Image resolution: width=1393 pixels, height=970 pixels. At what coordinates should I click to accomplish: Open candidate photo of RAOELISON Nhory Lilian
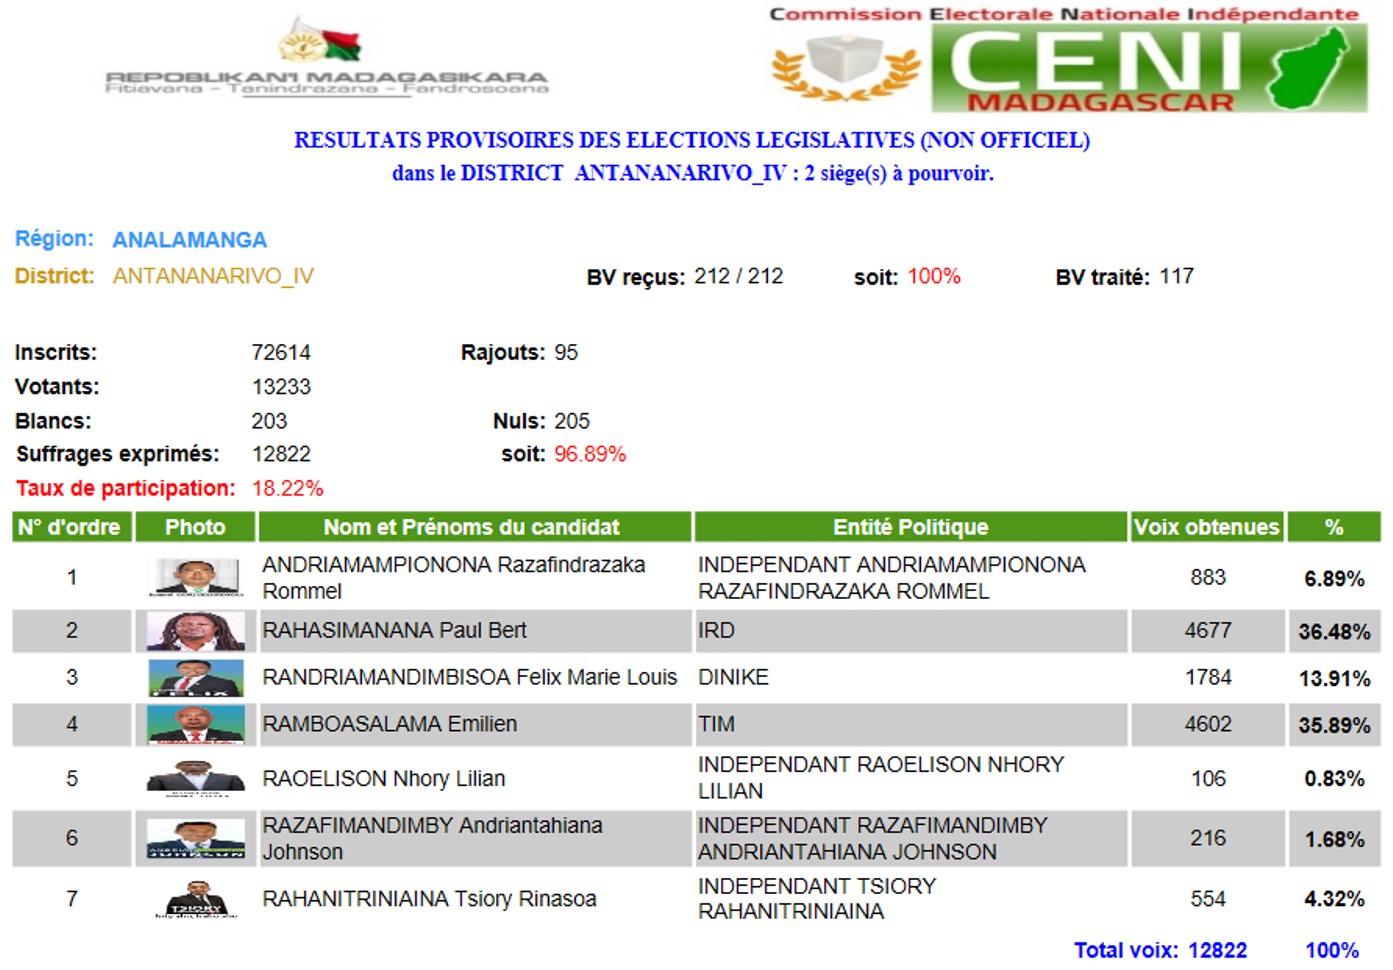click(x=195, y=778)
